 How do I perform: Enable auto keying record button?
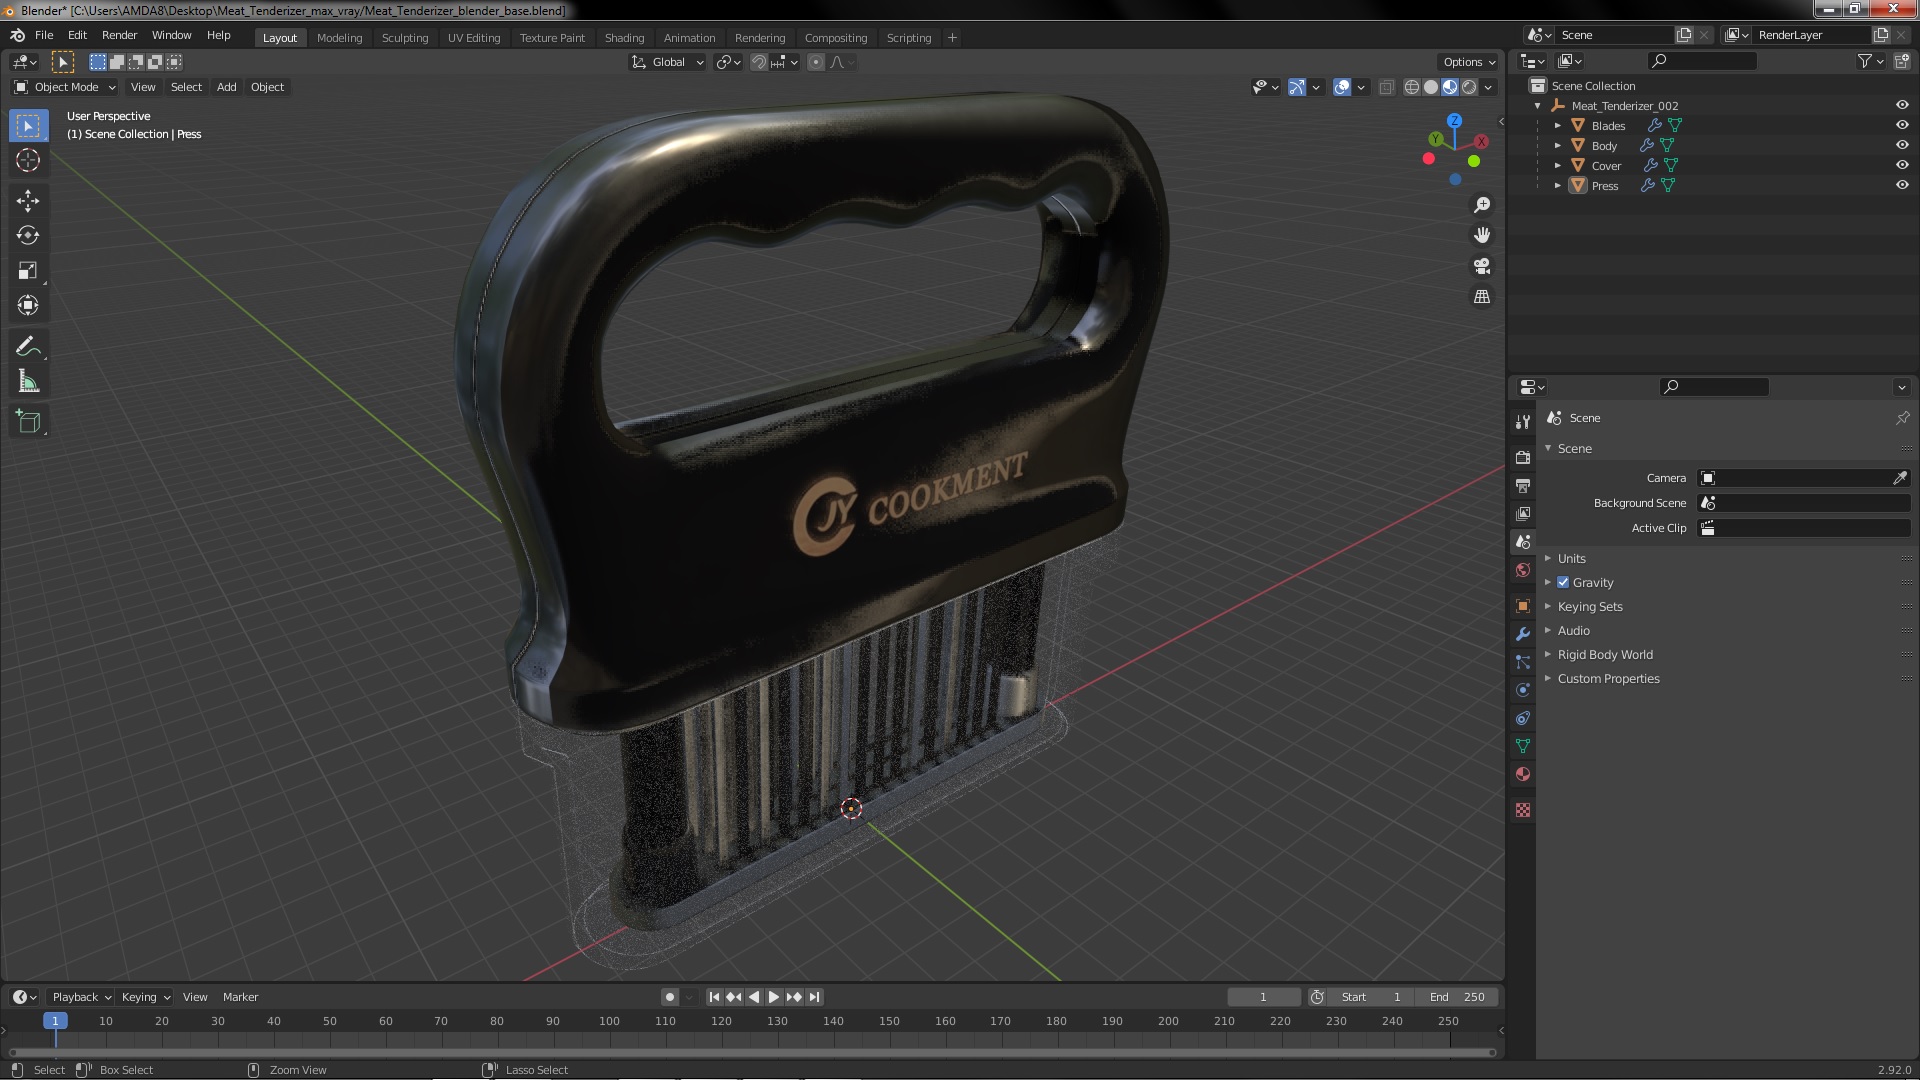click(669, 997)
